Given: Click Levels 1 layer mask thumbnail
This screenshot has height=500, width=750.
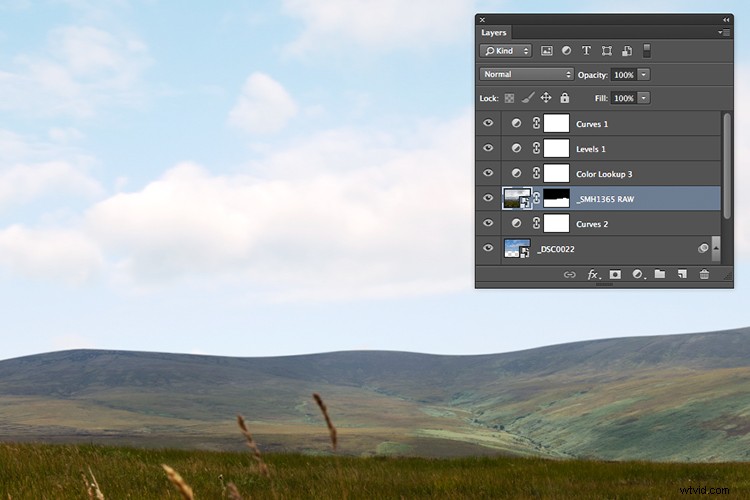Looking at the screenshot, I should point(557,148).
